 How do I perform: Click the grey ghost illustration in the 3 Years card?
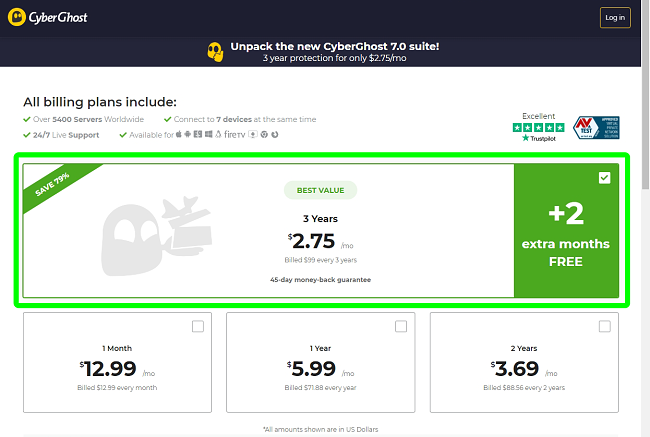pos(156,236)
